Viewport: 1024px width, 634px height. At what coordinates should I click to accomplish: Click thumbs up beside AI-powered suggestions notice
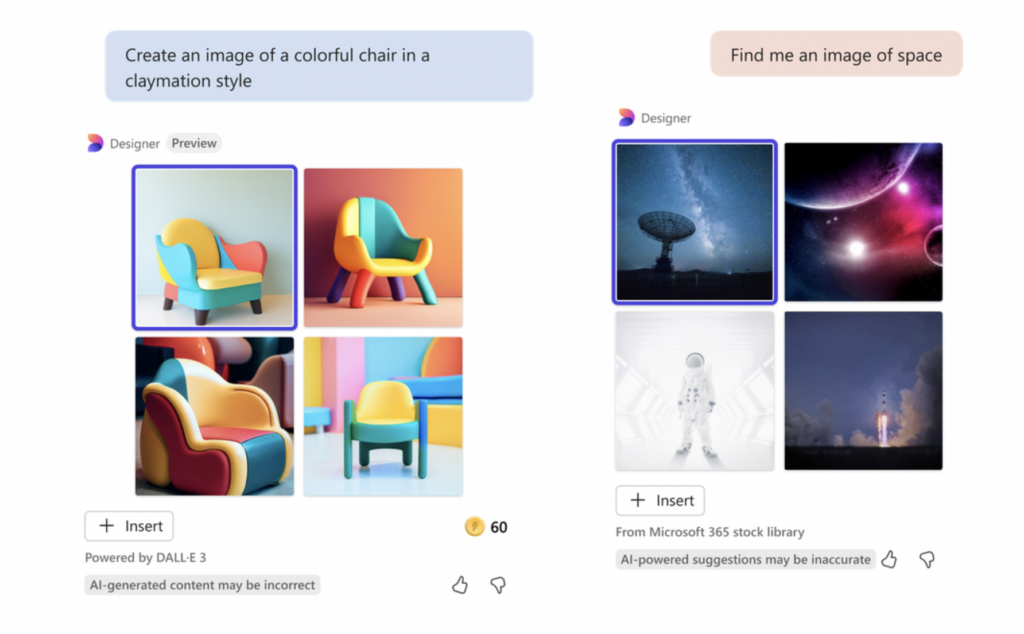[x=889, y=560]
